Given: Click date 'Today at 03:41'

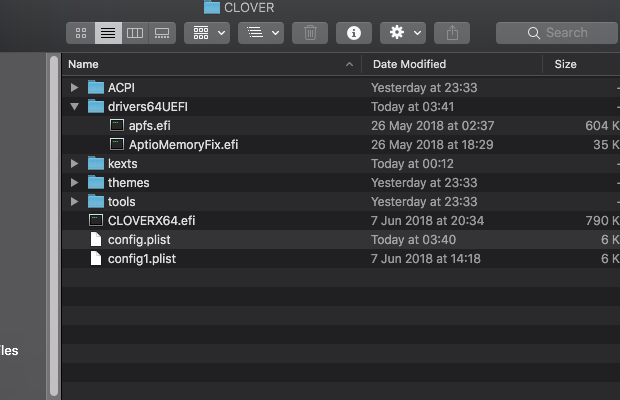Looking at the screenshot, I should 412,107.
